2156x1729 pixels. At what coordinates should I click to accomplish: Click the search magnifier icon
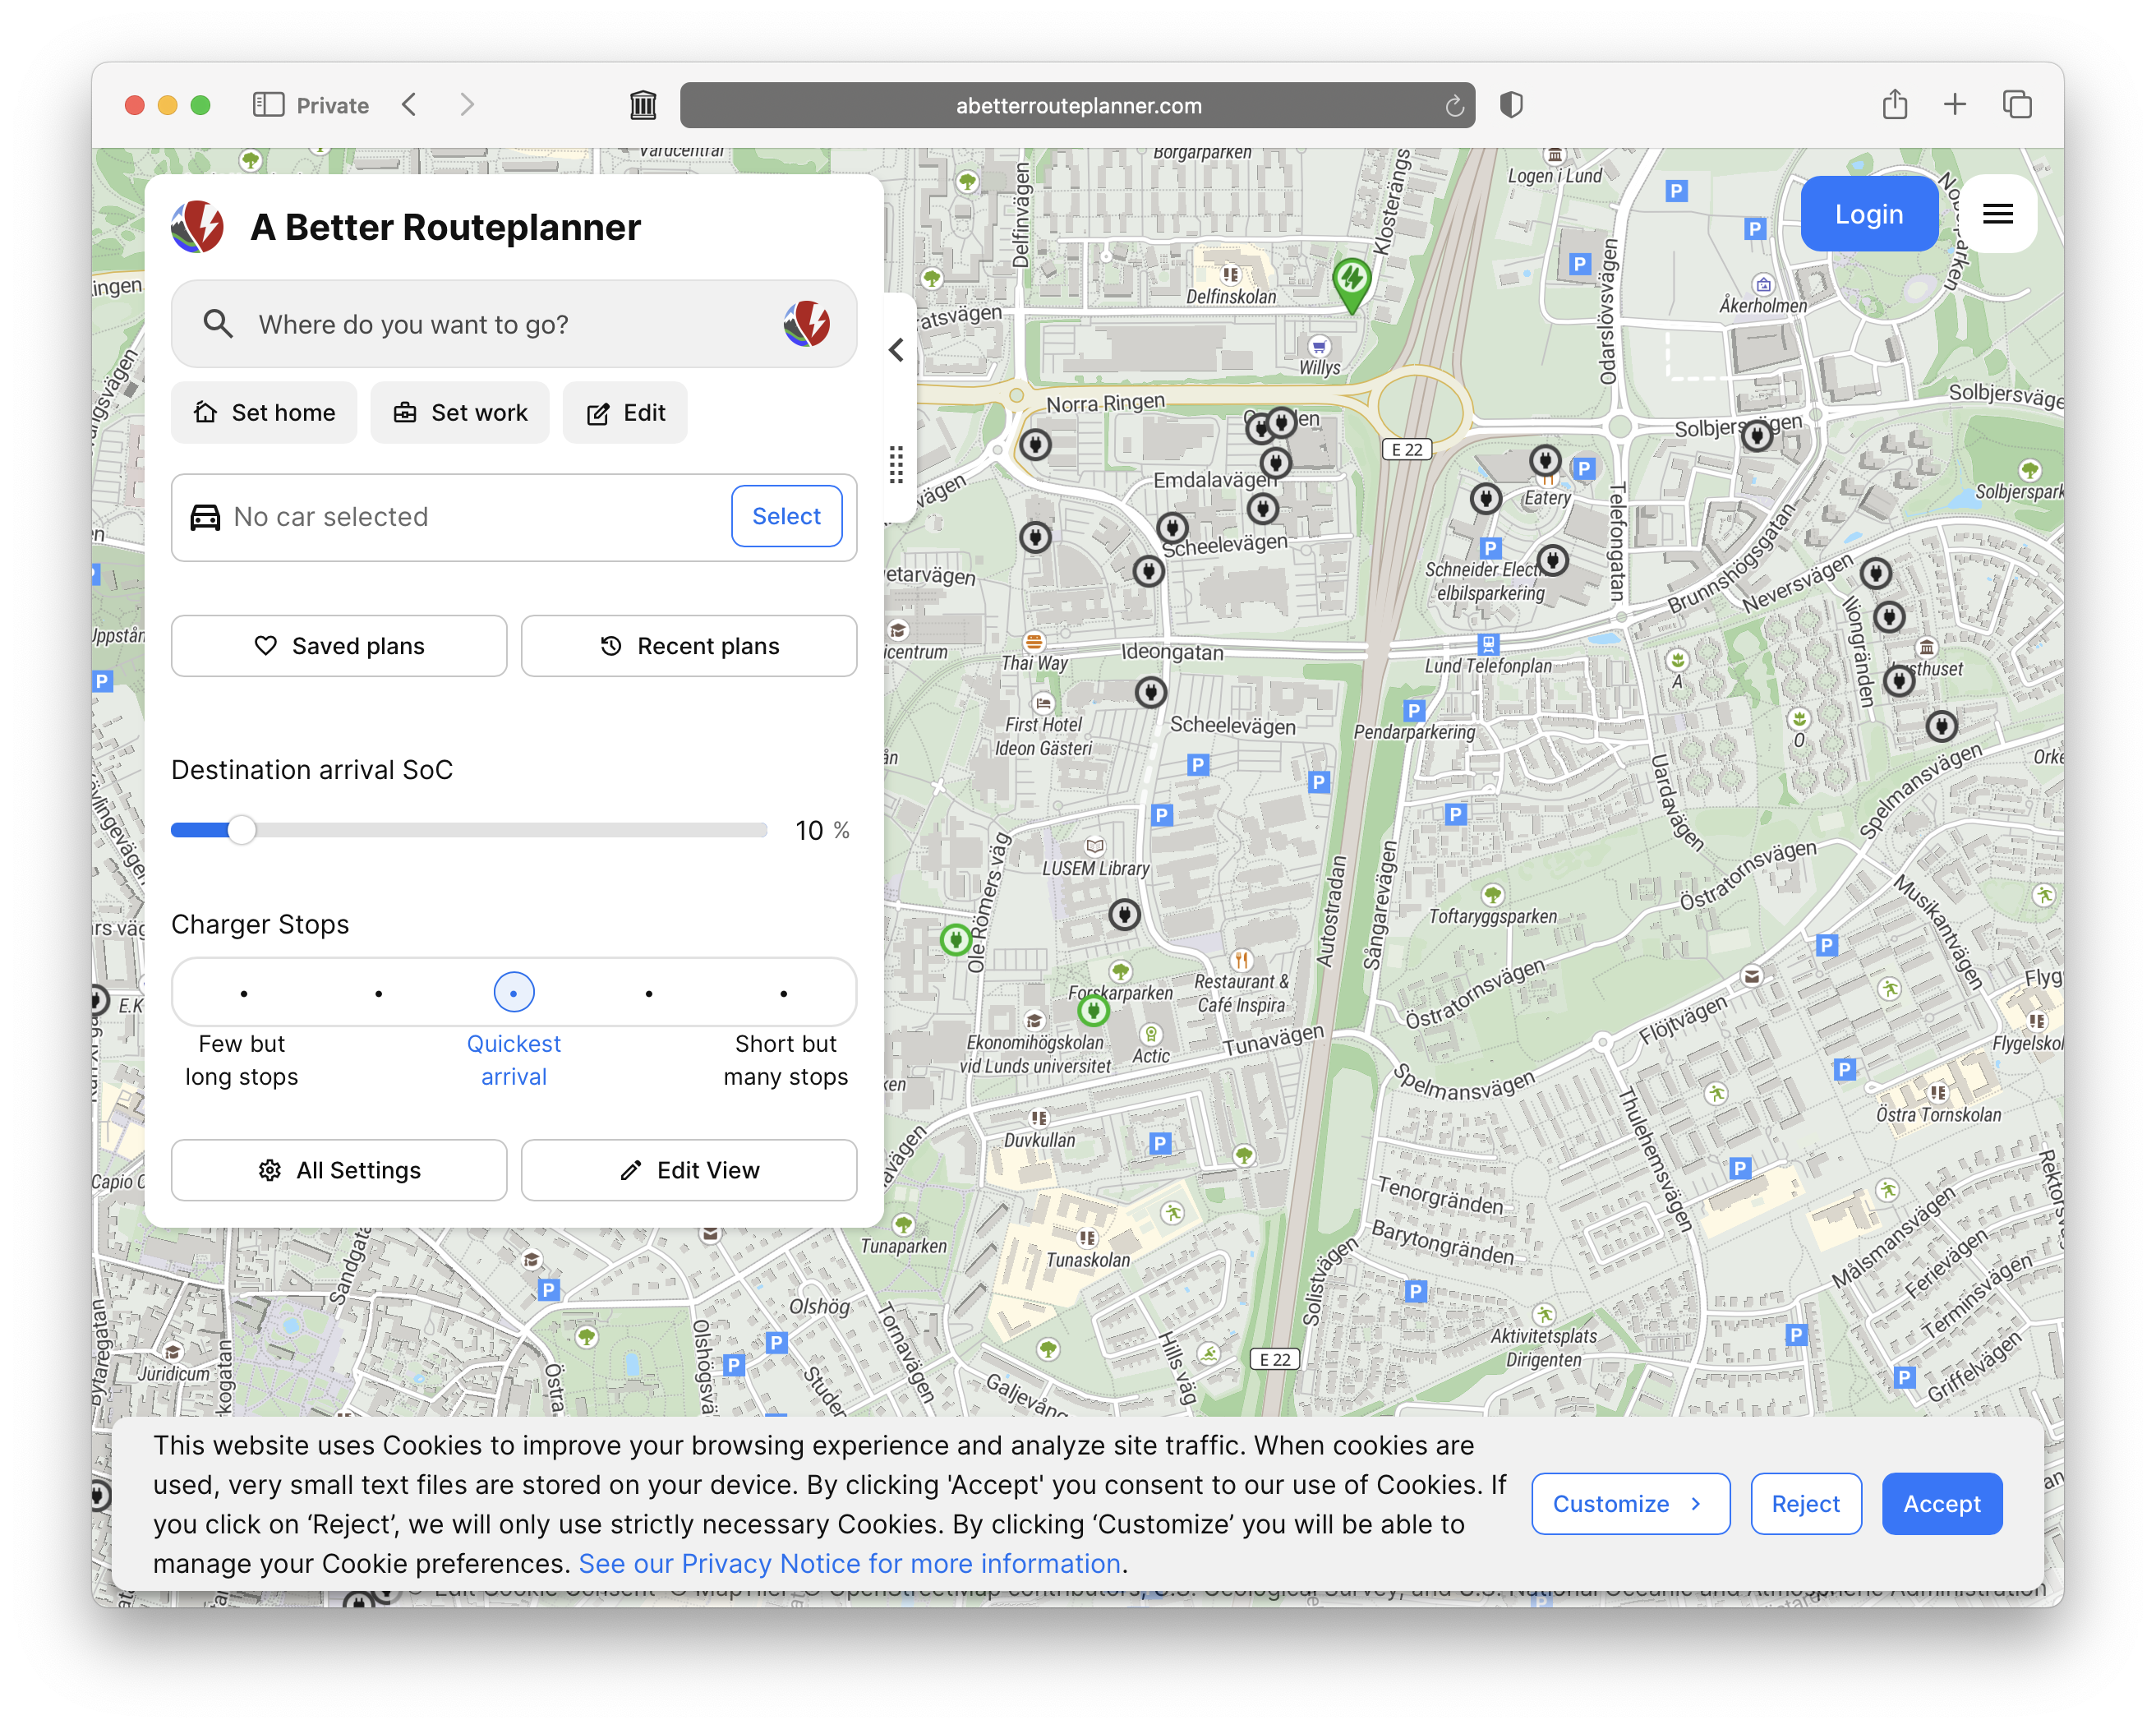217,324
